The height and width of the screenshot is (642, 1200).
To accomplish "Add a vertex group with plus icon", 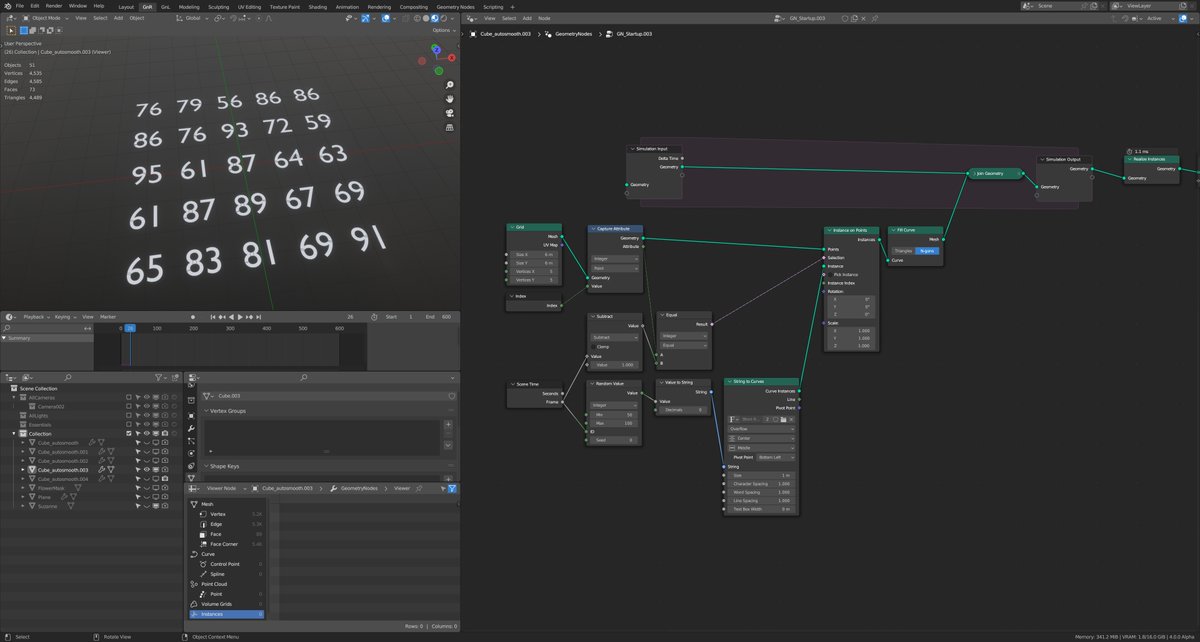I will (x=448, y=424).
